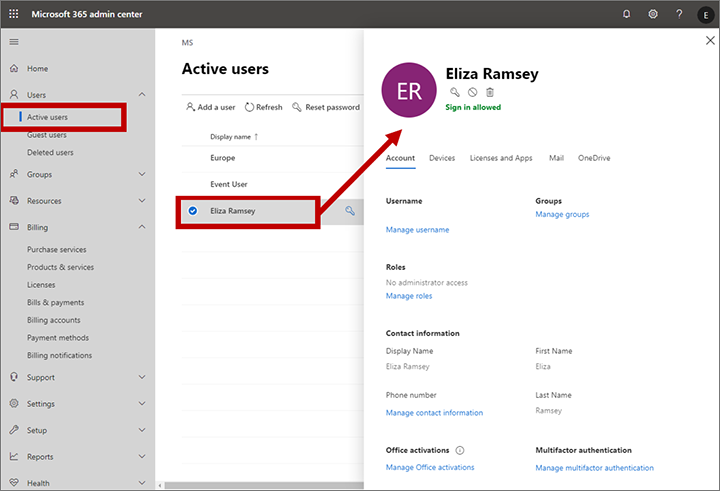Click Manage multifactor authentication link
Screen dimensions: 720x491
(594, 468)
